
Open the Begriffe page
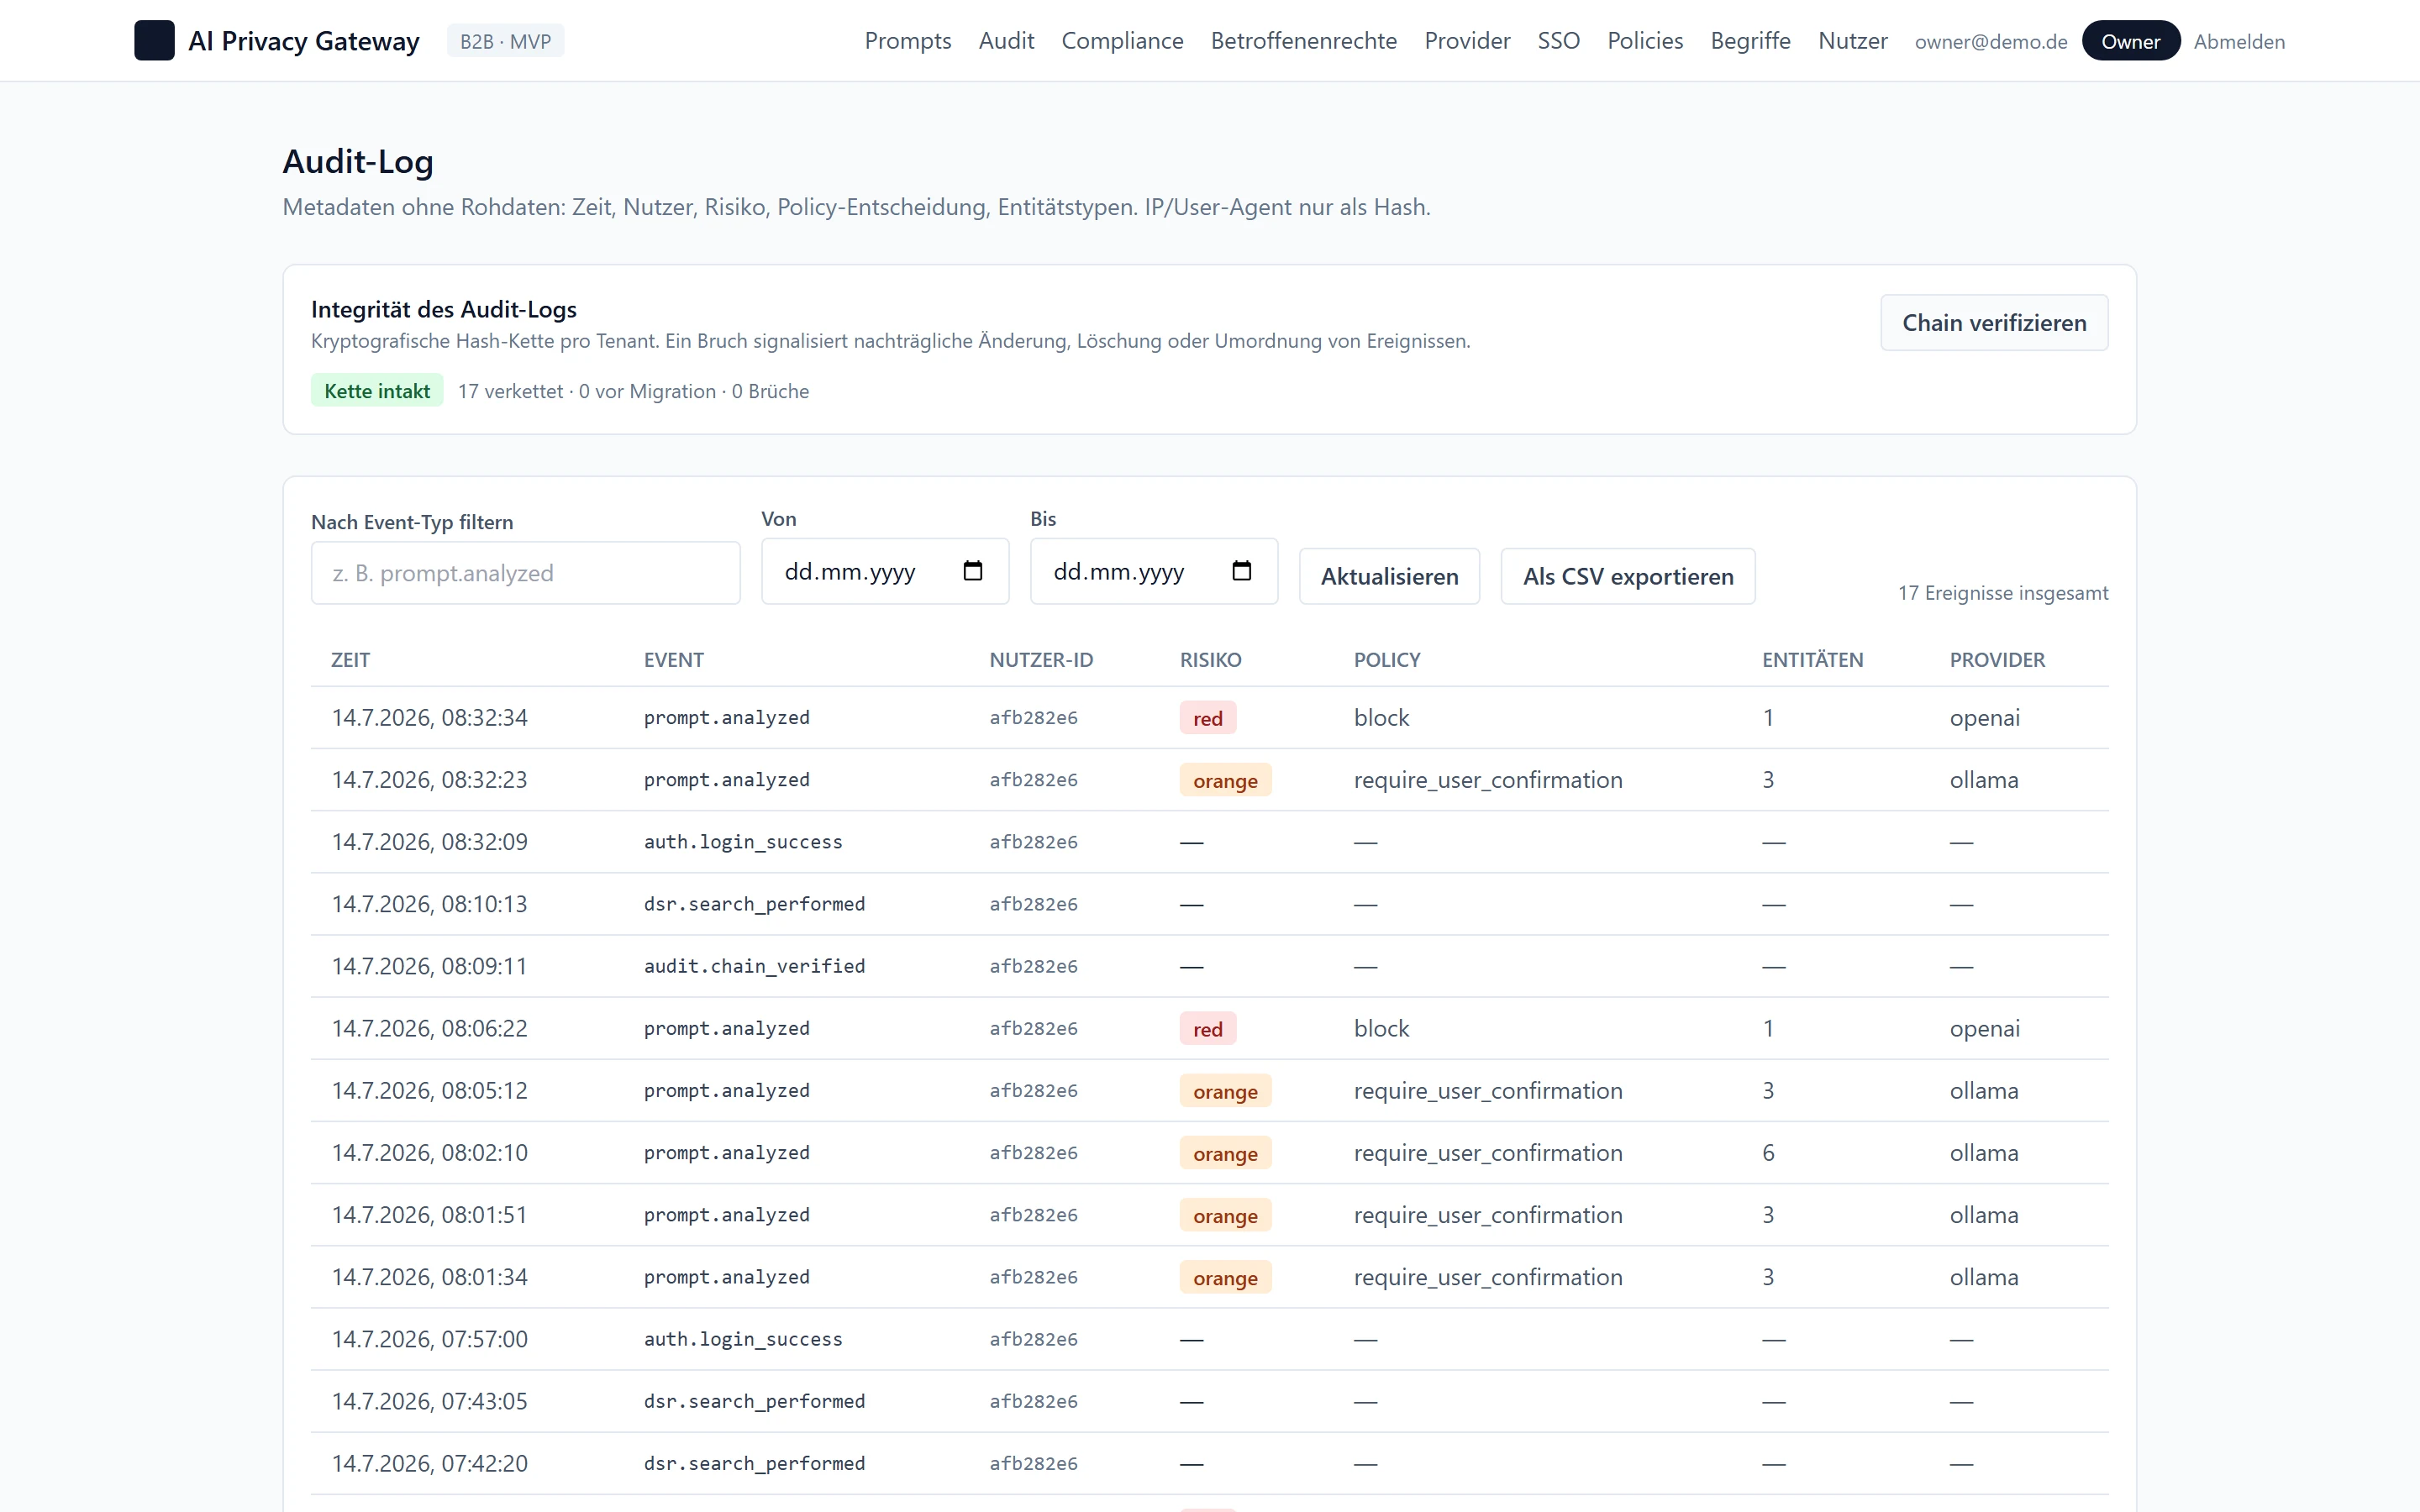click(1750, 41)
